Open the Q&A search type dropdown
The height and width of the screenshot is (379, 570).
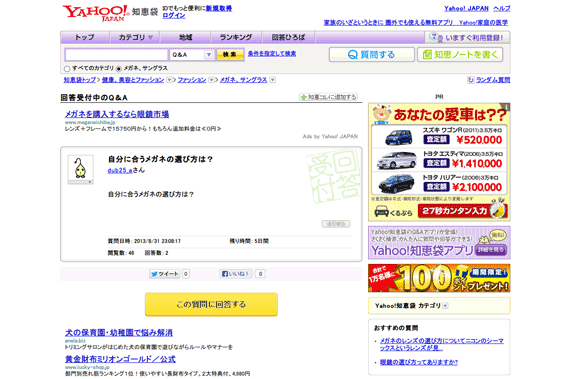coord(191,55)
